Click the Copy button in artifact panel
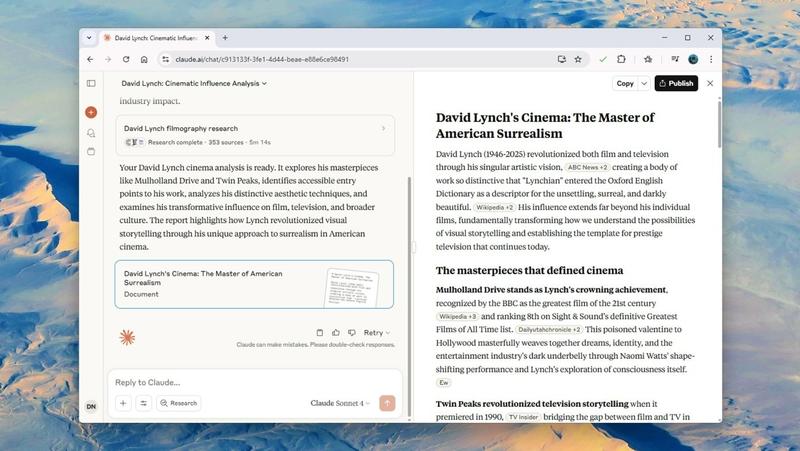The width and height of the screenshot is (800, 451). click(x=625, y=83)
